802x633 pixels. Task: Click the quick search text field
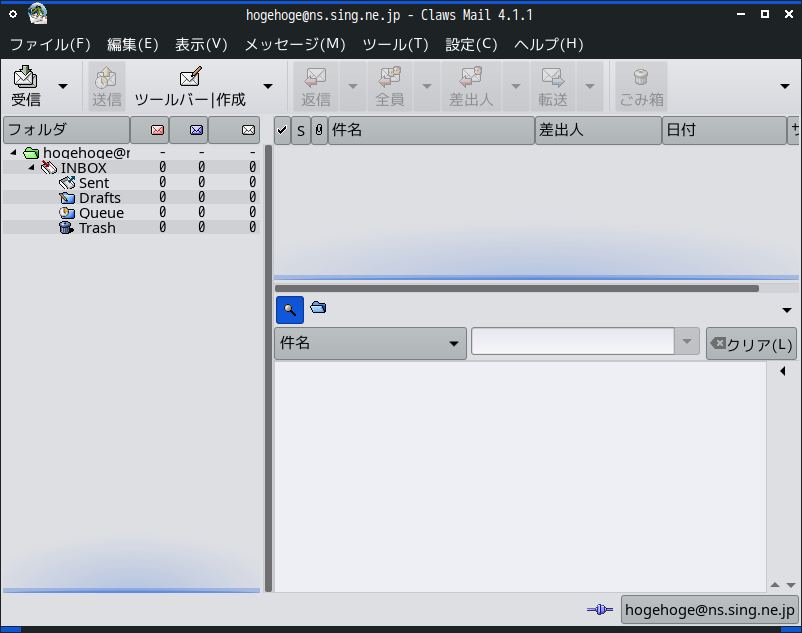(x=572, y=341)
